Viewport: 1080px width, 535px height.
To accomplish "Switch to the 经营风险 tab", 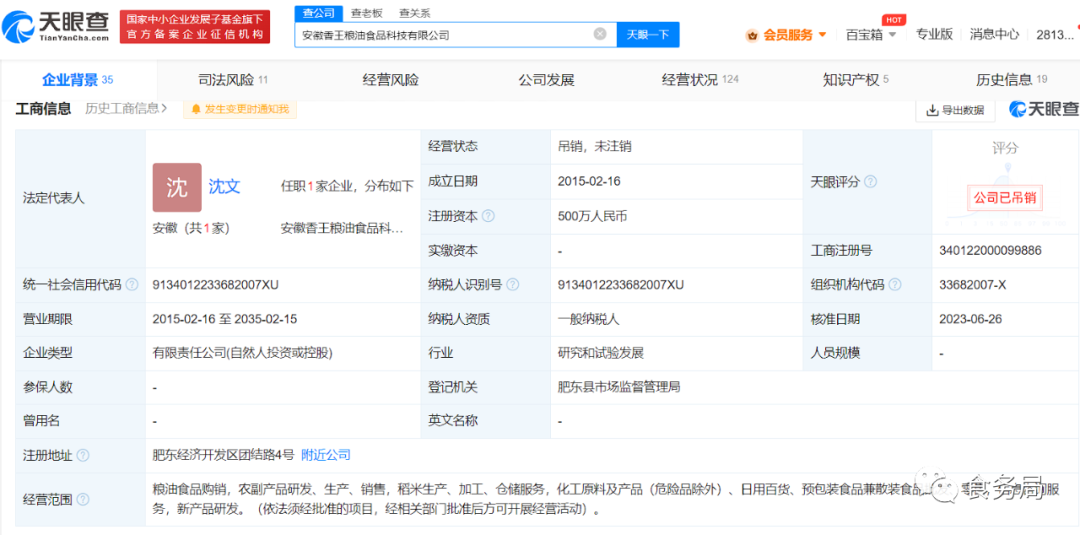I will 391,80.
